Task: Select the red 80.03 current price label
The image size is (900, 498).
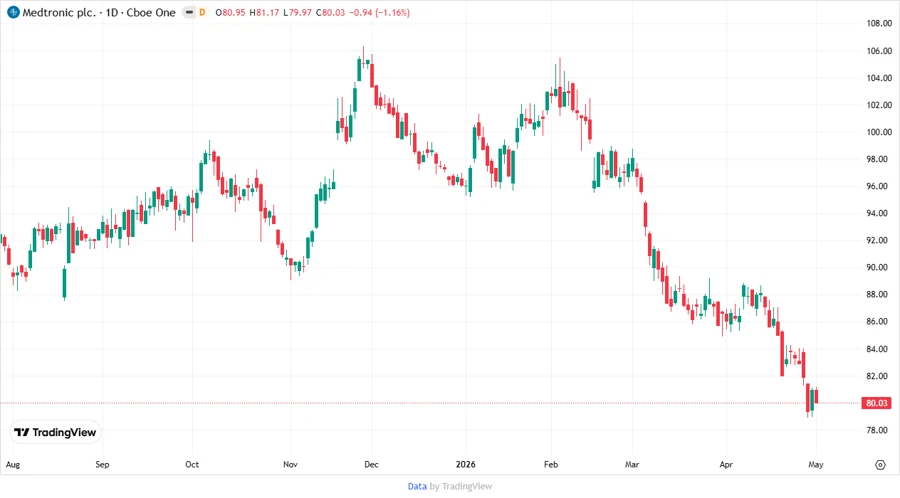Action: (876, 403)
